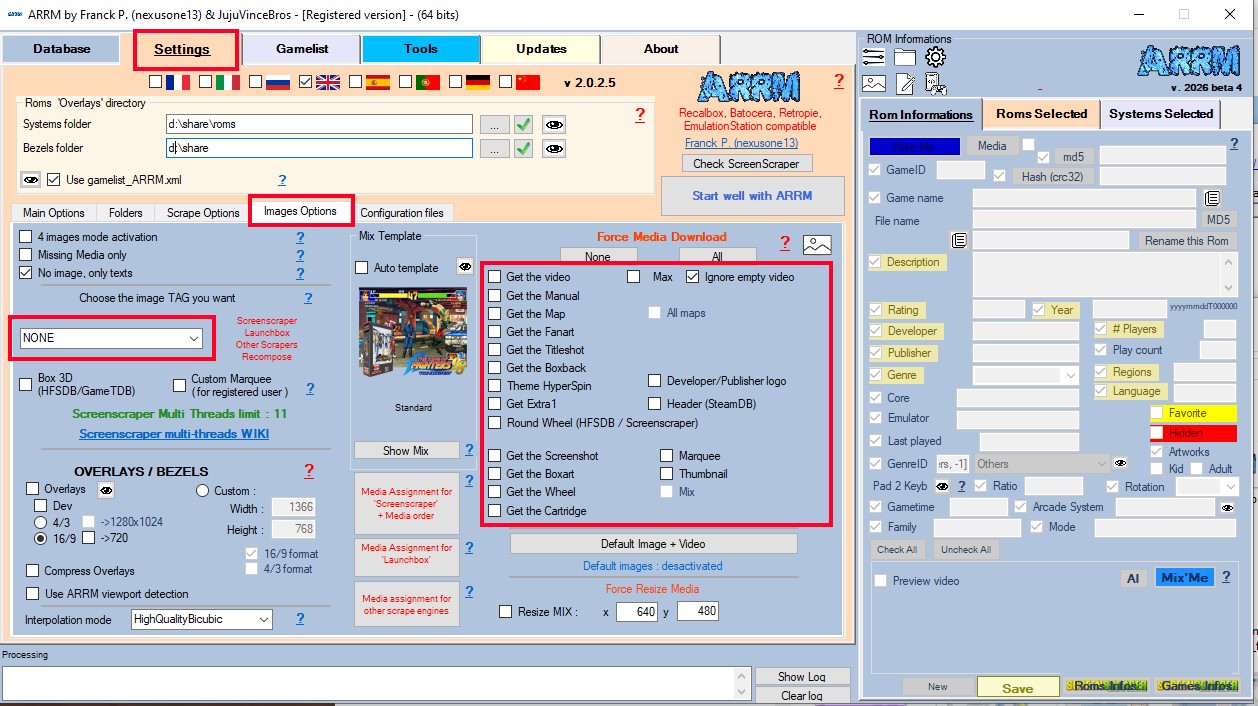The width and height of the screenshot is (1258, 706).
Task: Click the sliders icon under ROM Informations
Action: click(874, 57)
